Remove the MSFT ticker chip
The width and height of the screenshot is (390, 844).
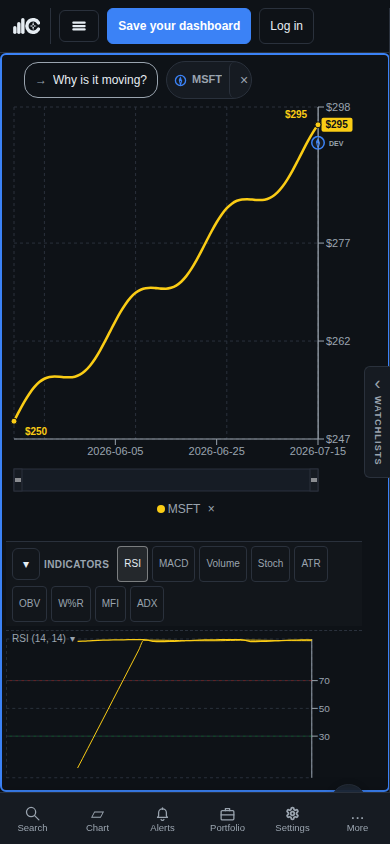tap(244, 80)
